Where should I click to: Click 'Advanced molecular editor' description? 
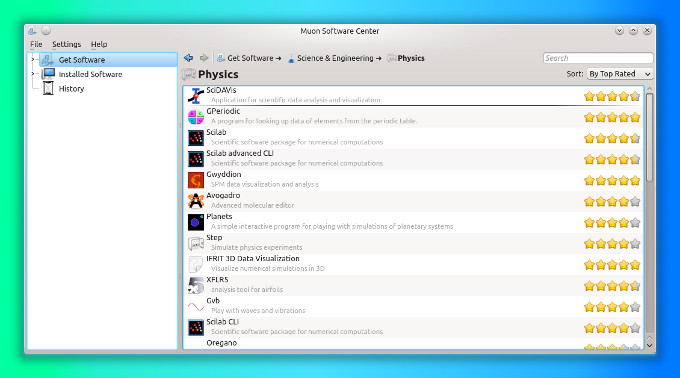point(252,205)
